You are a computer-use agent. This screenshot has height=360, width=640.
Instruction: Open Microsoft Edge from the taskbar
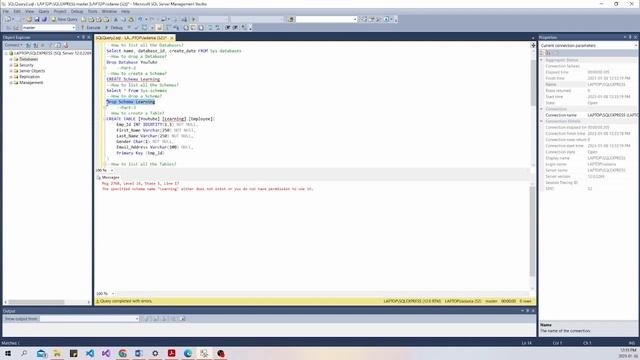[x=188, y=353]
